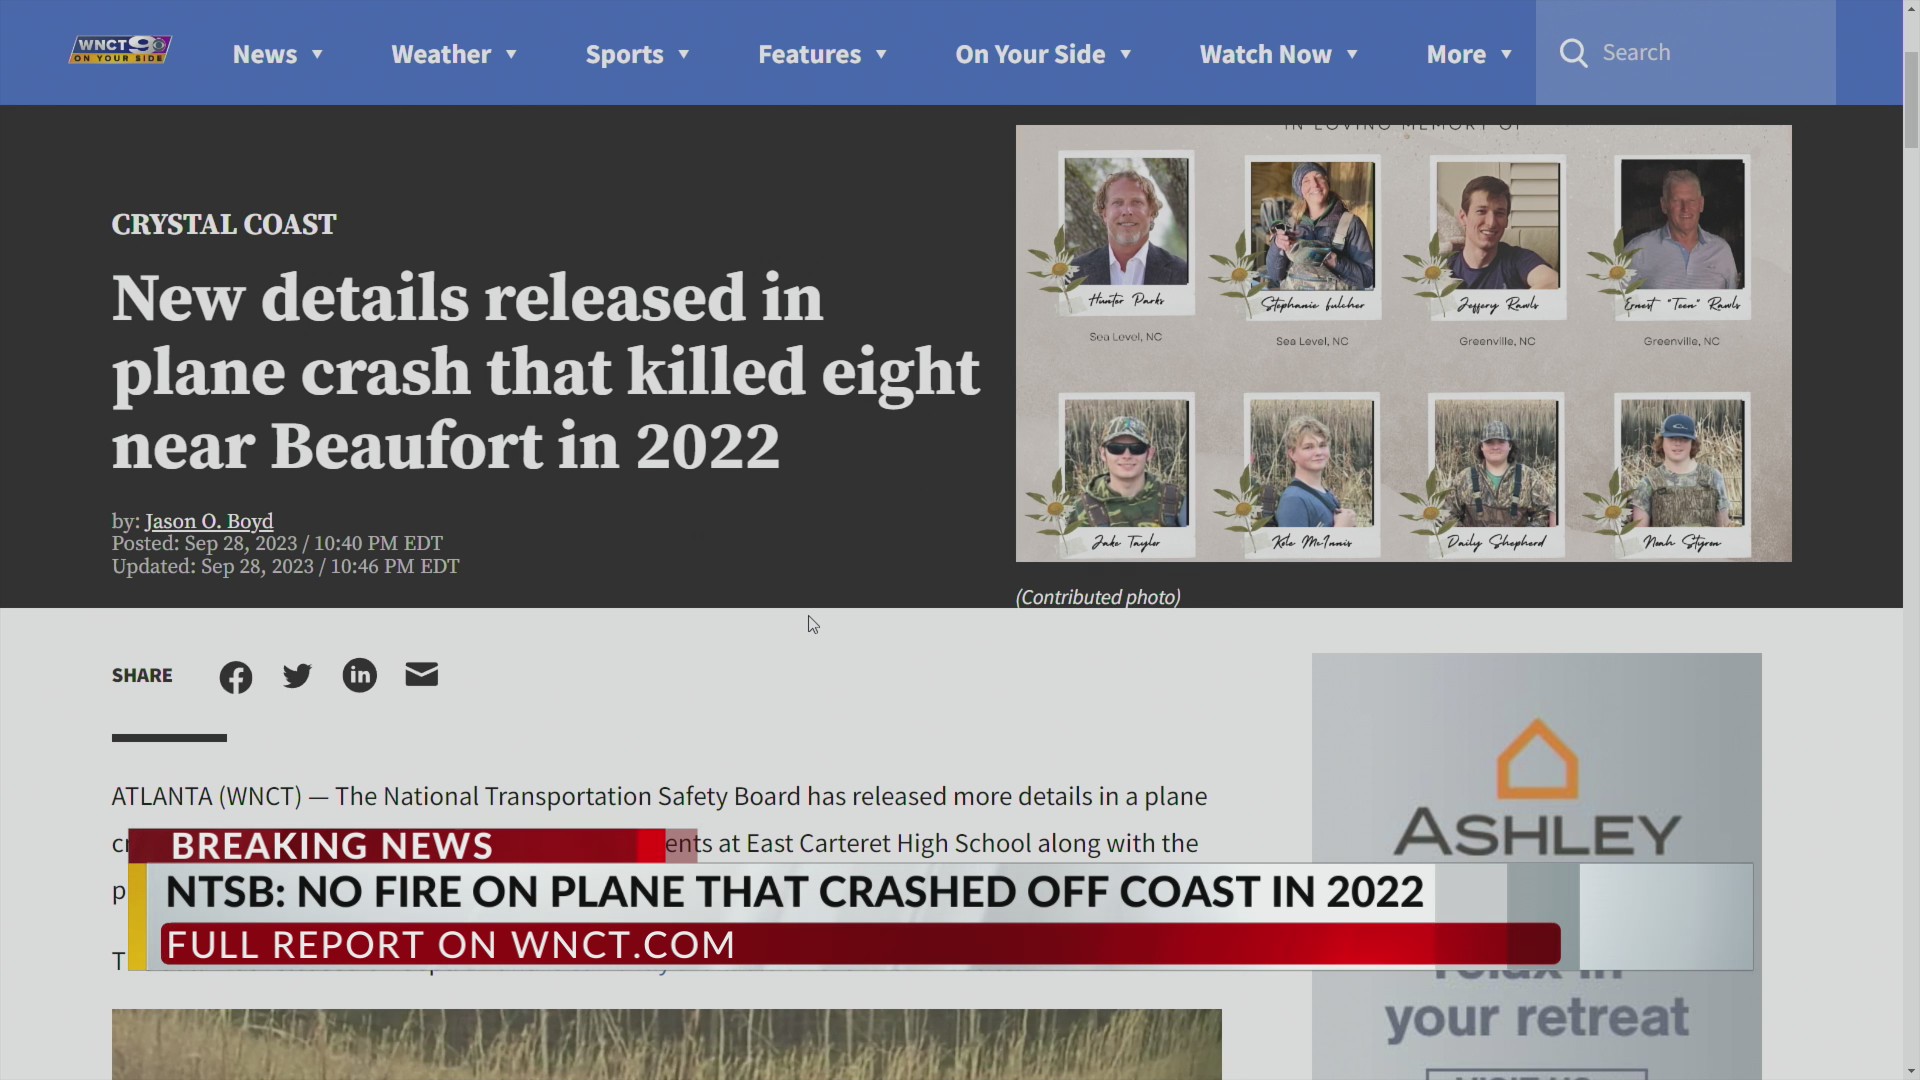Click the Crystal Coast category label
The image size is (1920, 1080).
(x=224, y=224)
